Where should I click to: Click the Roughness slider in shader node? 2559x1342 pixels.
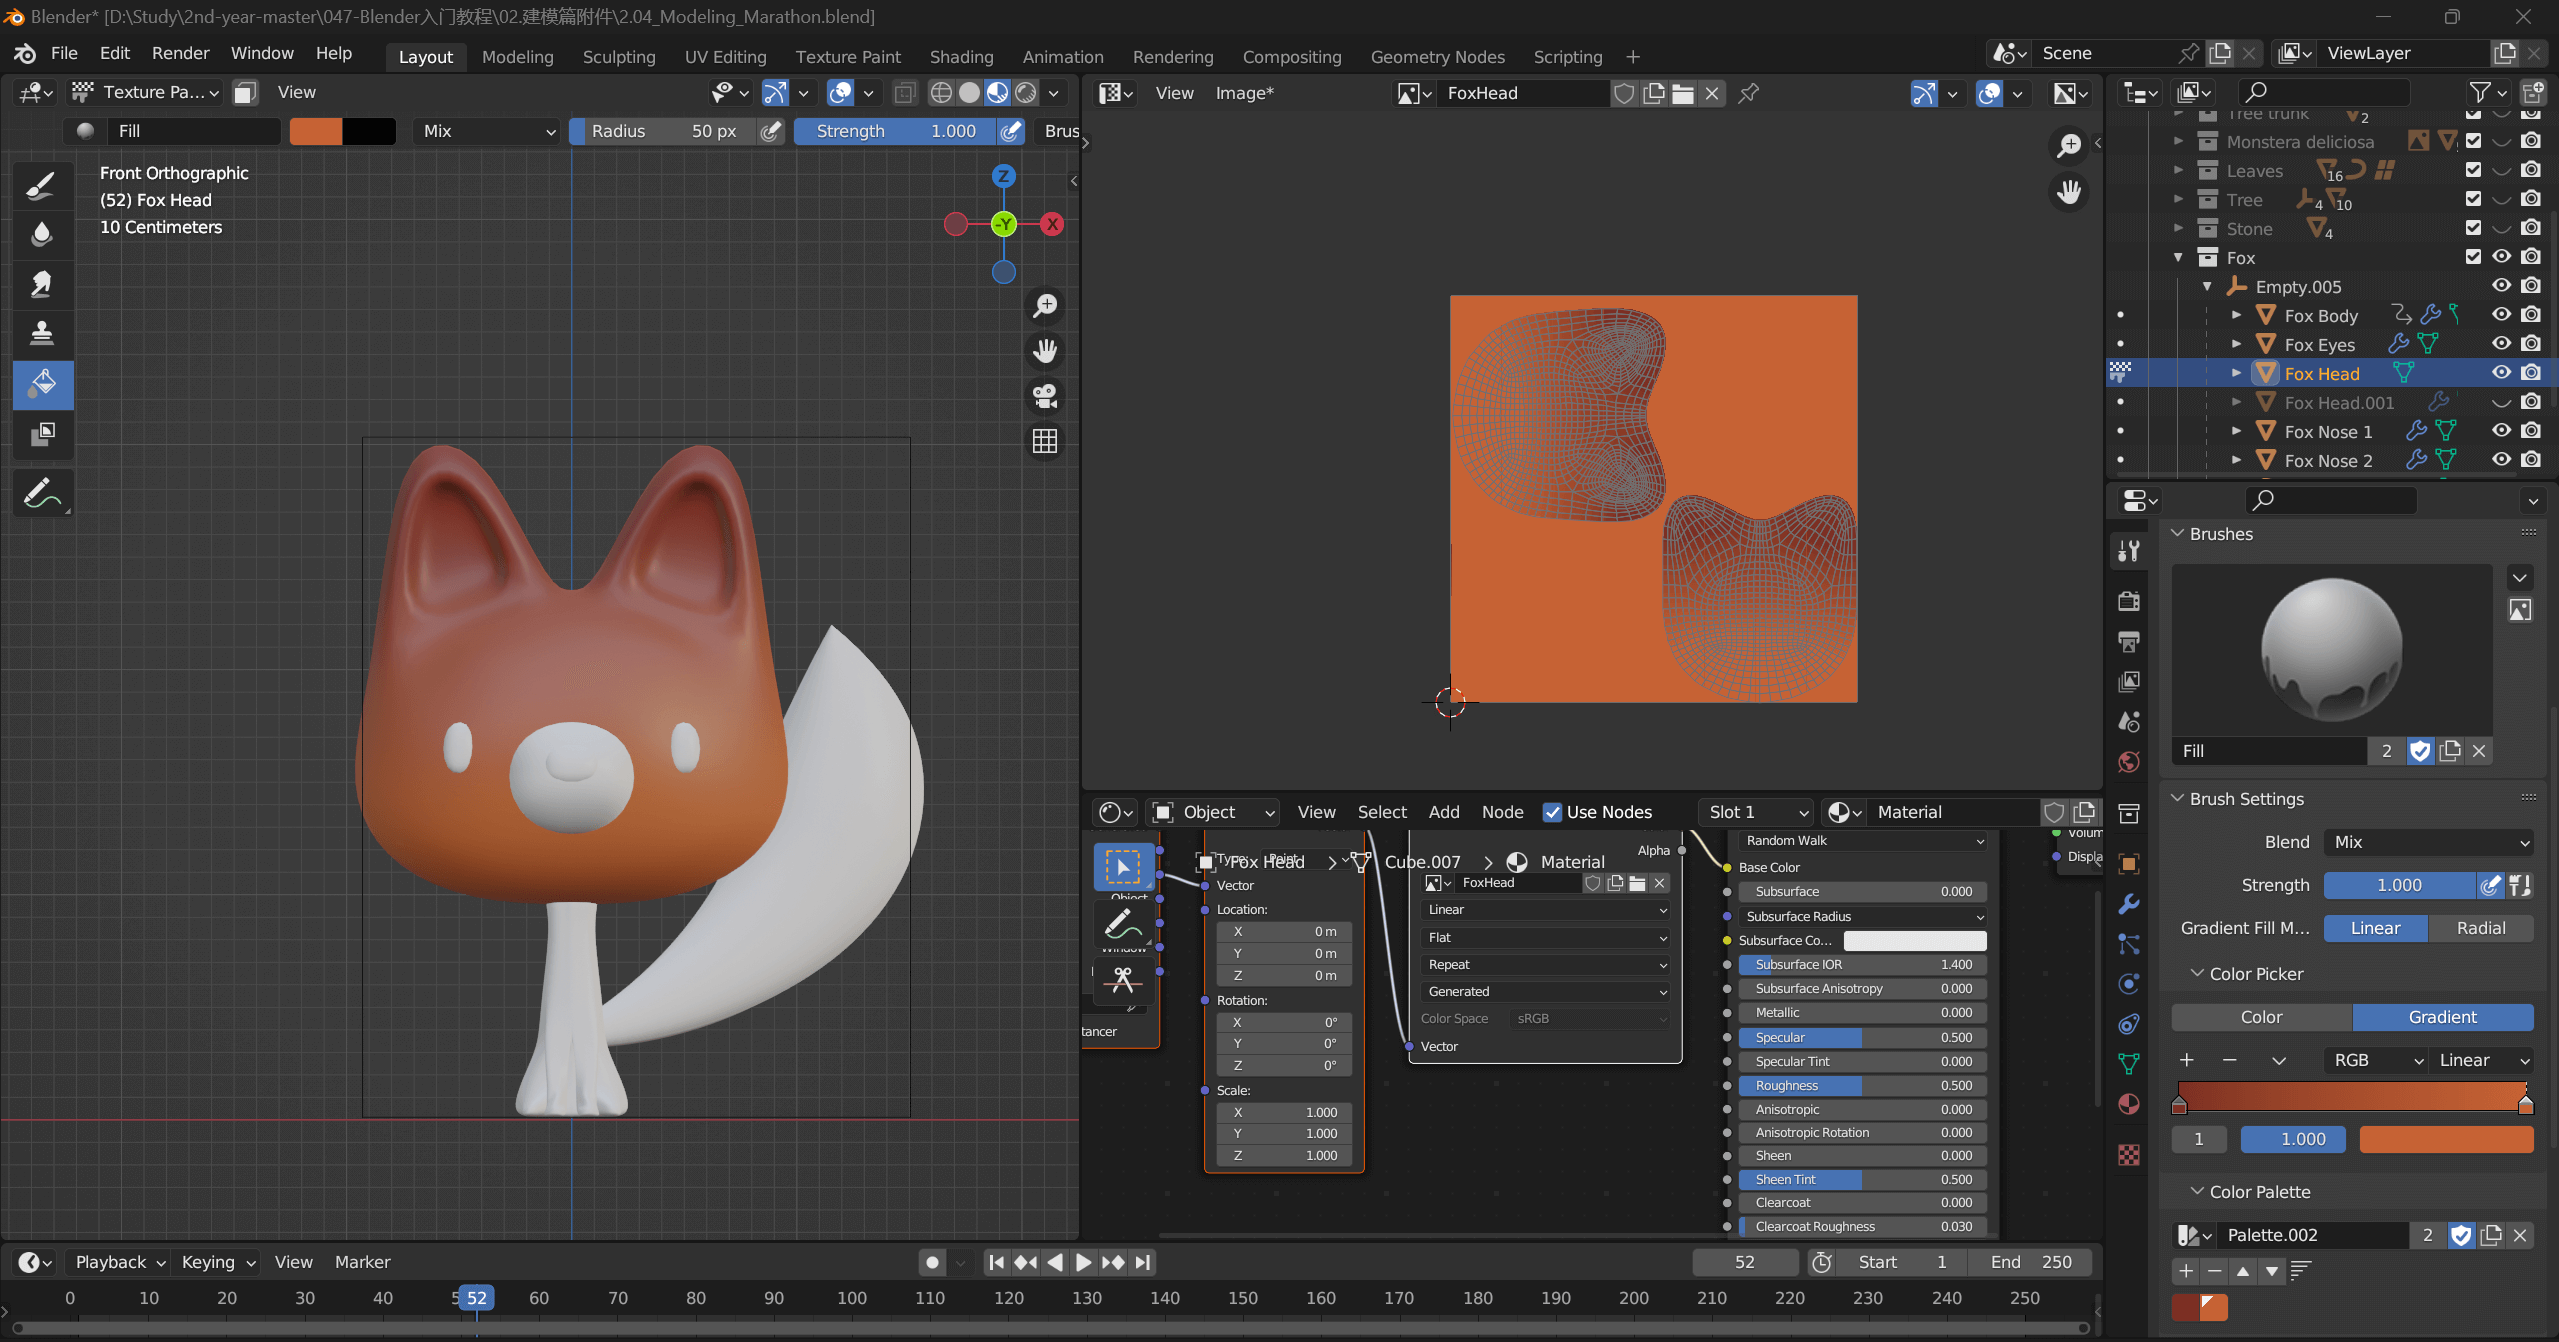click(1862, 1085)
